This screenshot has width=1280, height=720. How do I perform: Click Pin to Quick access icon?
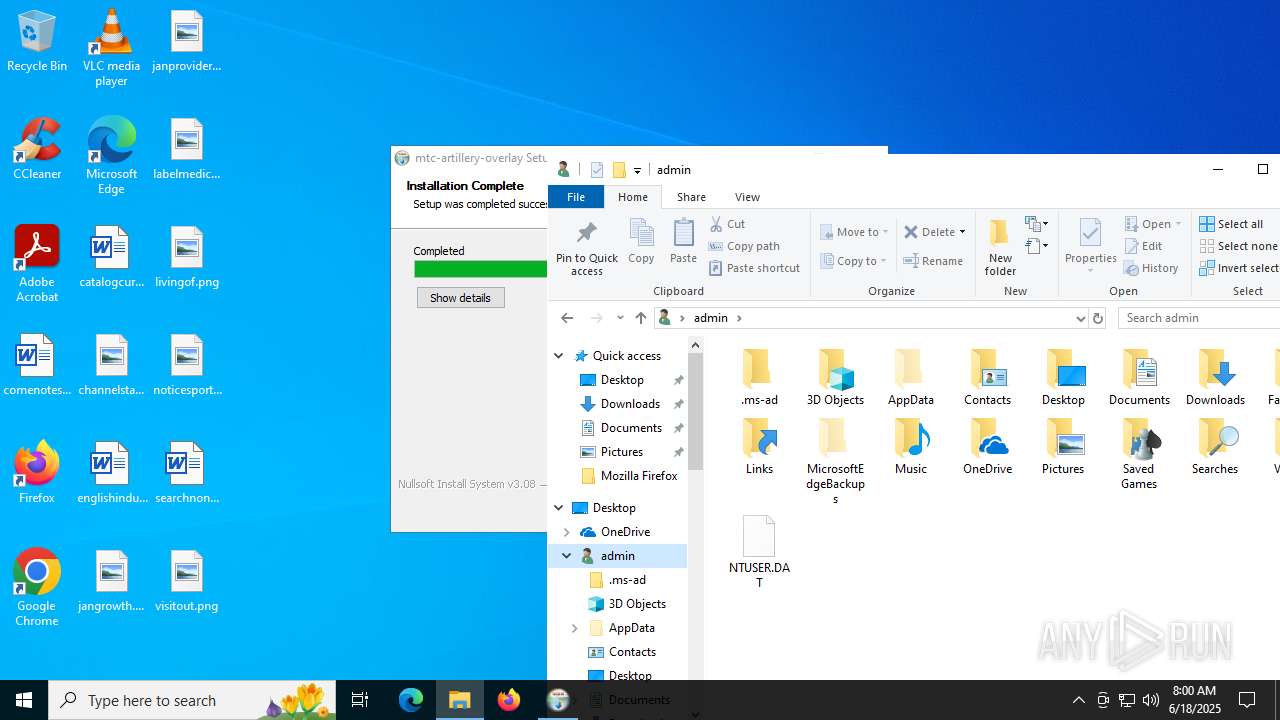coord(586,247)
